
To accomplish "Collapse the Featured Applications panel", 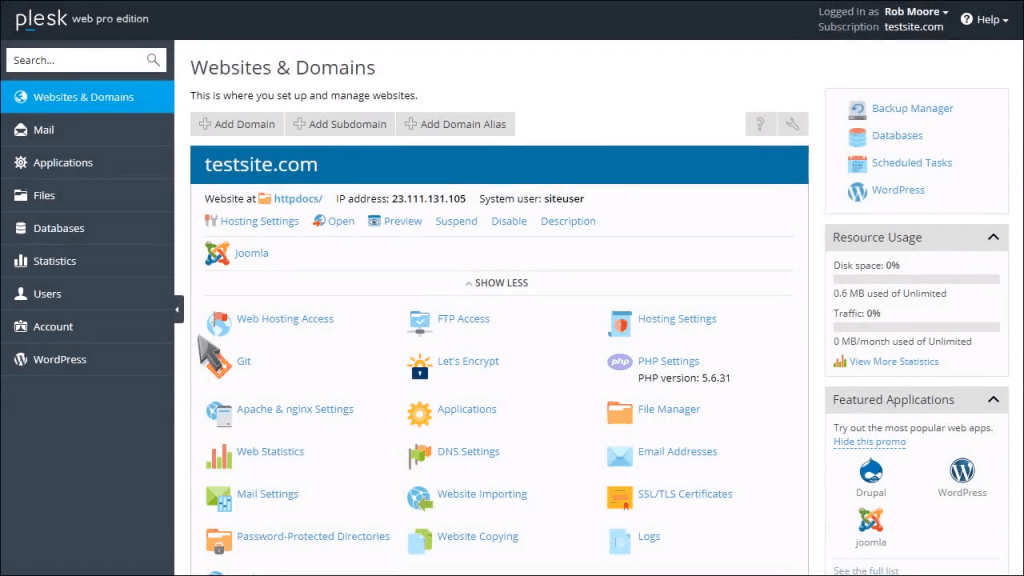I will (x=993, y=400).
